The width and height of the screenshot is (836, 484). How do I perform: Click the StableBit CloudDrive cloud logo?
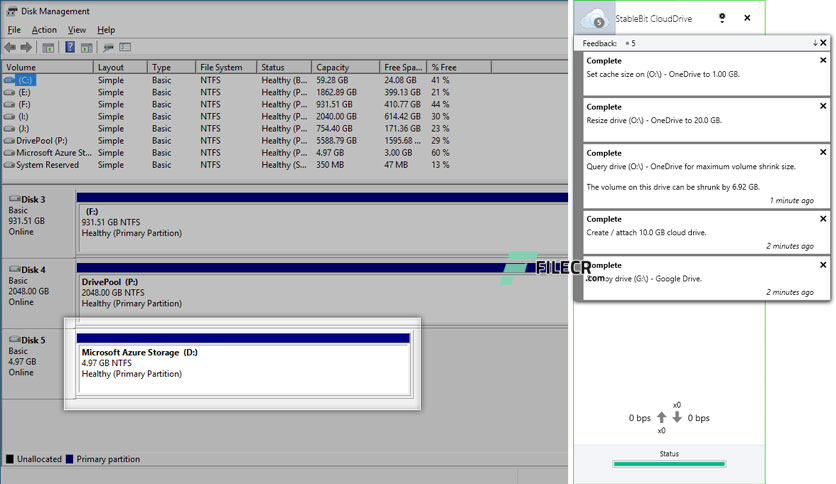pos(594,19)
